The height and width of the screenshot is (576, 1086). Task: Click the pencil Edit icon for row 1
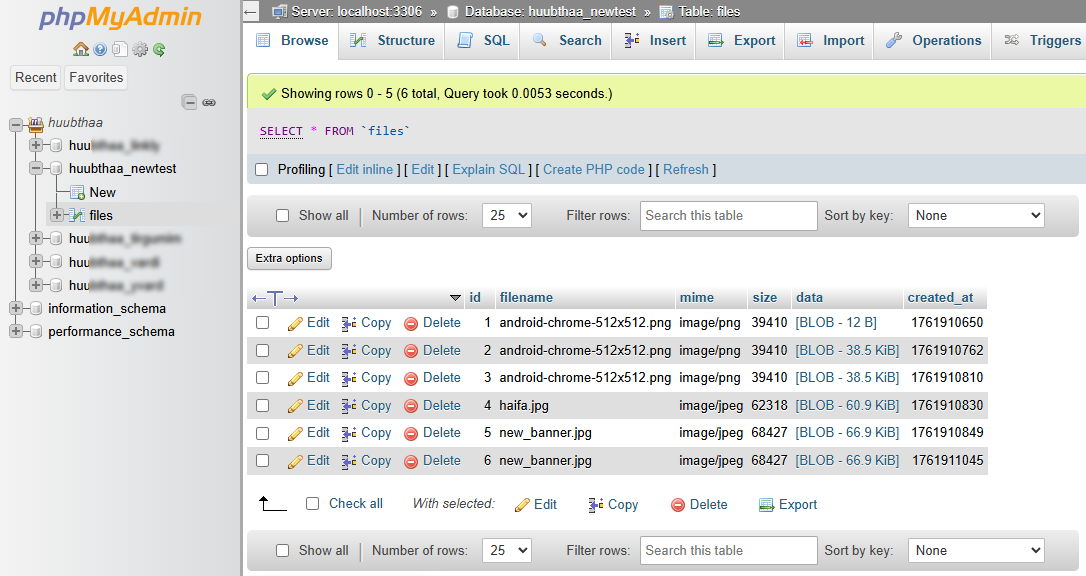tap(295, 323)
